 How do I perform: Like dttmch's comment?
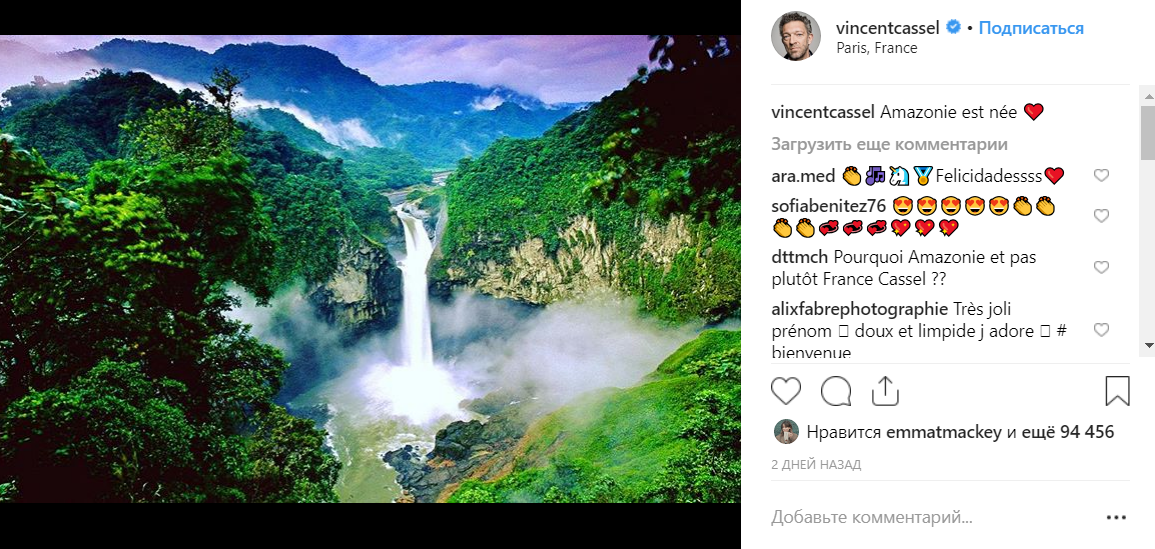tap(1101, 268)
